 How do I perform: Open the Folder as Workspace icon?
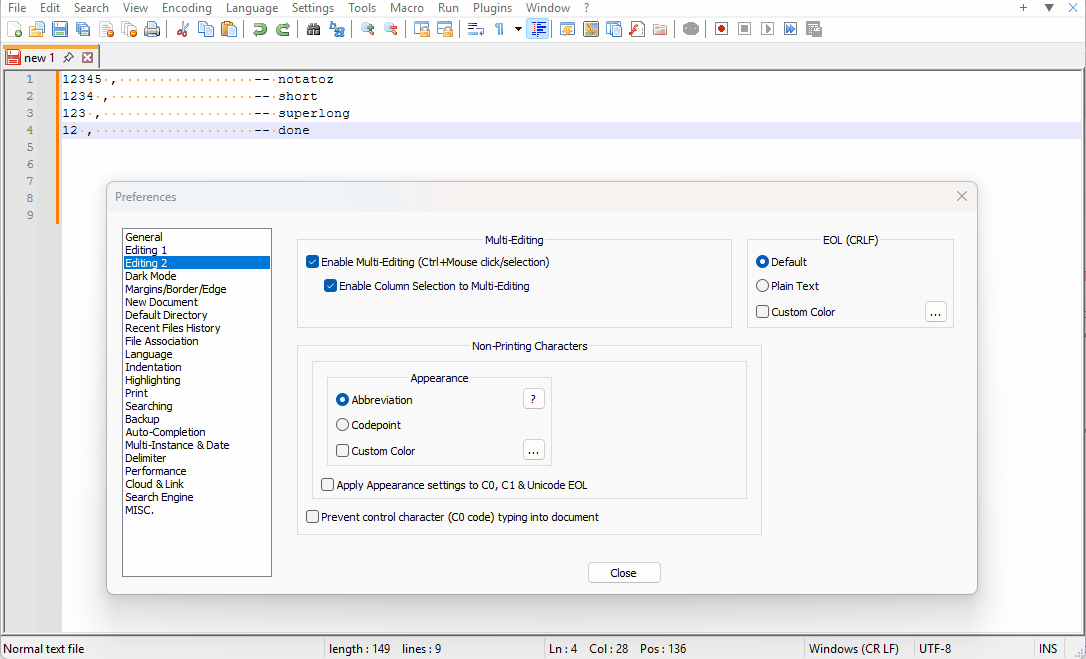pos(660,29)
